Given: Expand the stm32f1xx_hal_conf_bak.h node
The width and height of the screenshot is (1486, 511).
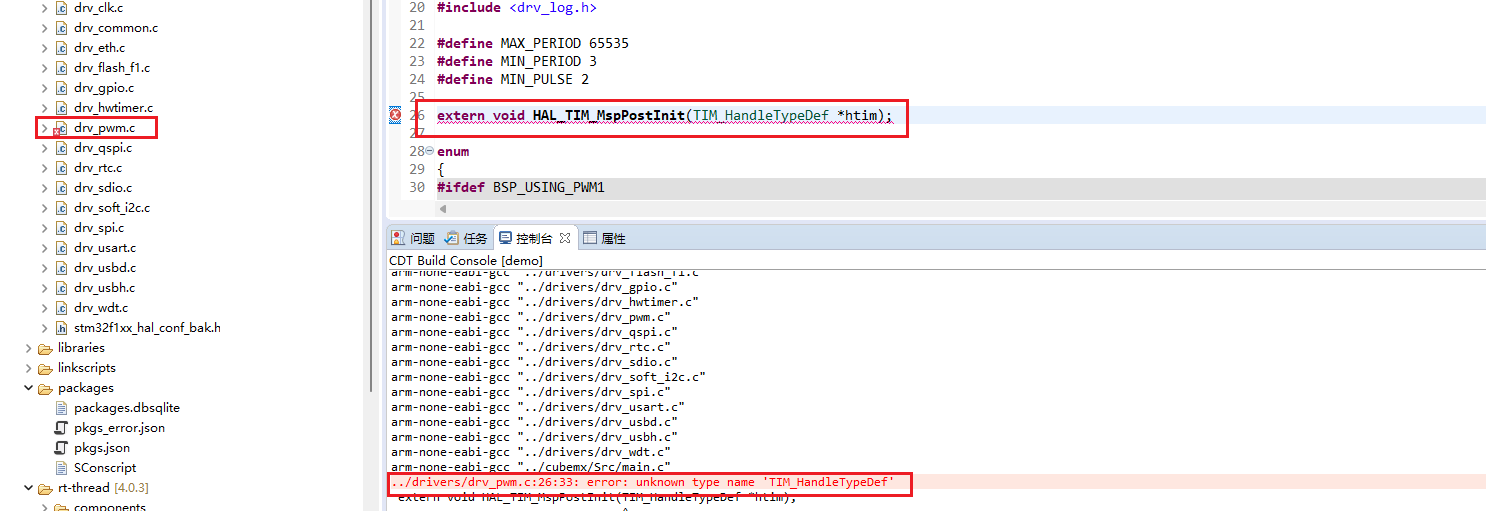Looking at the screenshot, I should click(x=44, y=328).
